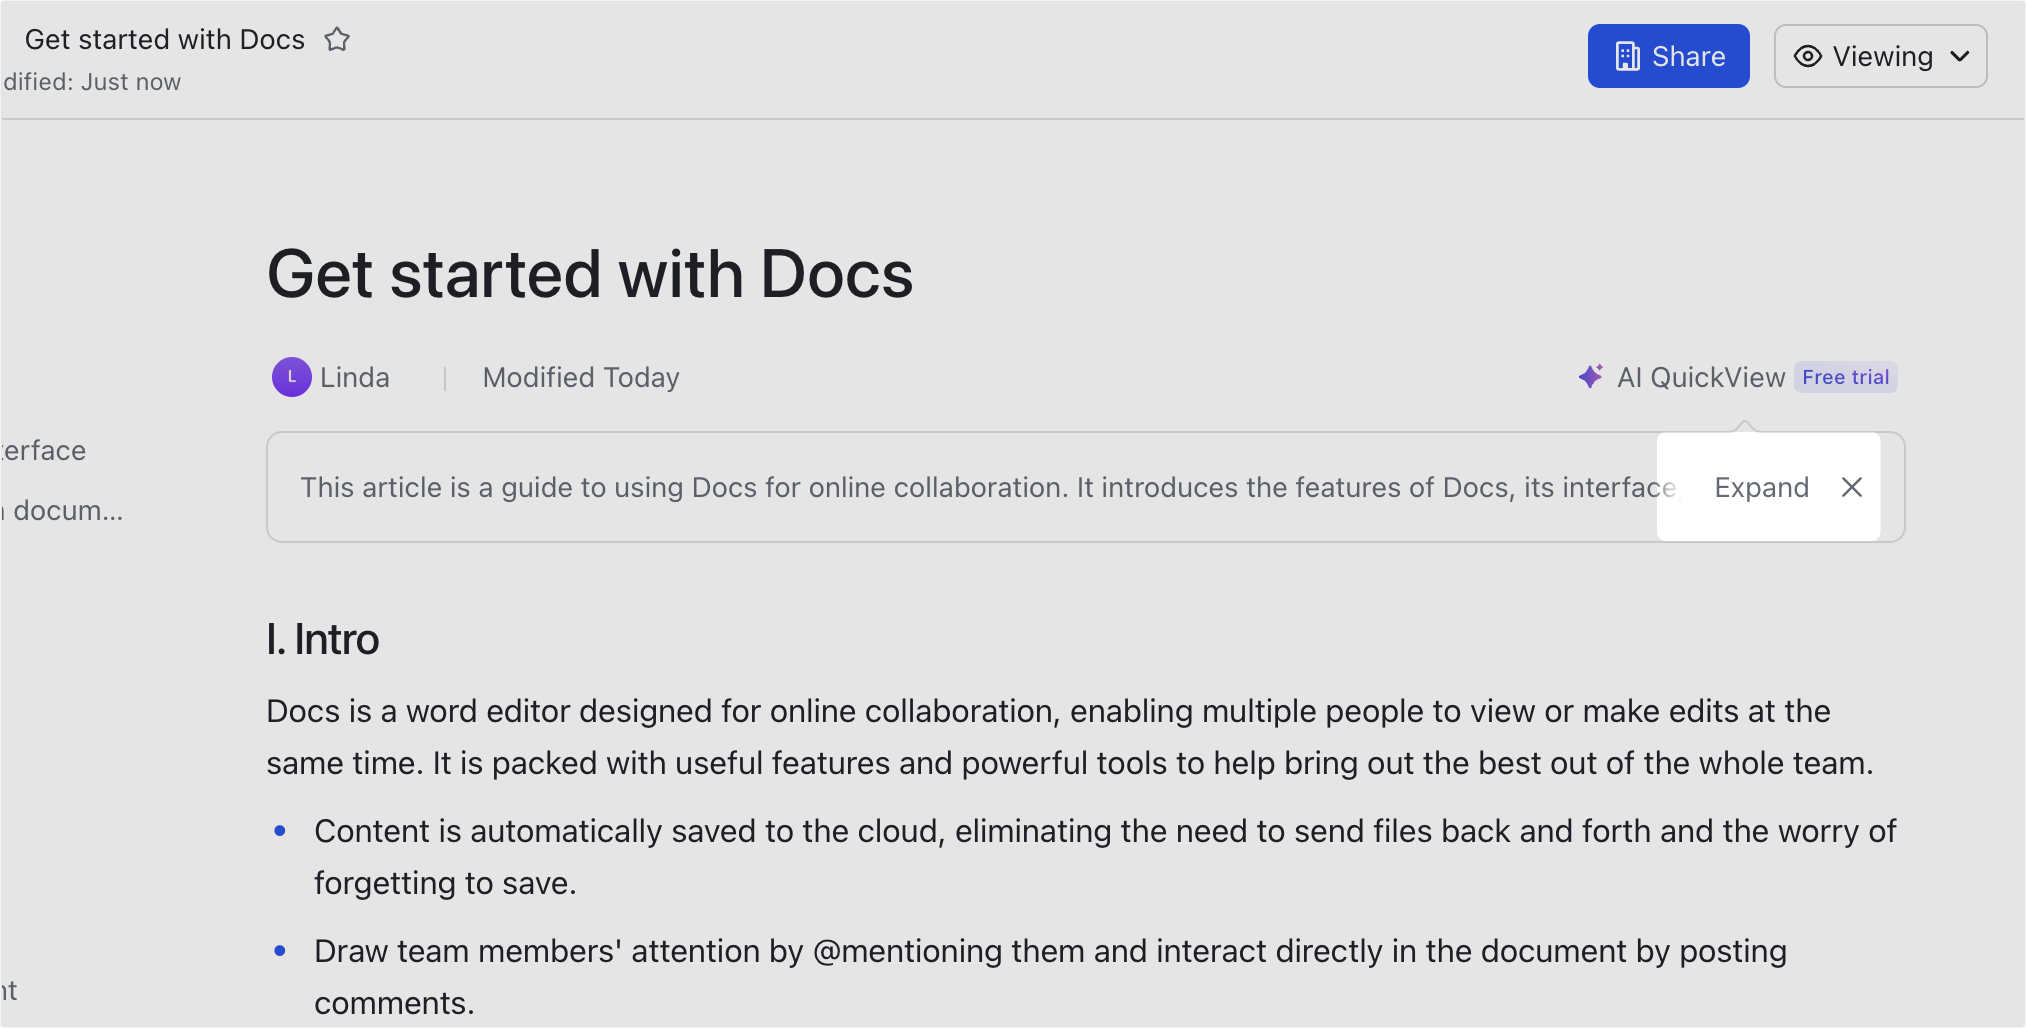Star the Get started with Docs document
Image resolution: width=2026 pixels, height=1028 pixels.
[x=337, y=40]
